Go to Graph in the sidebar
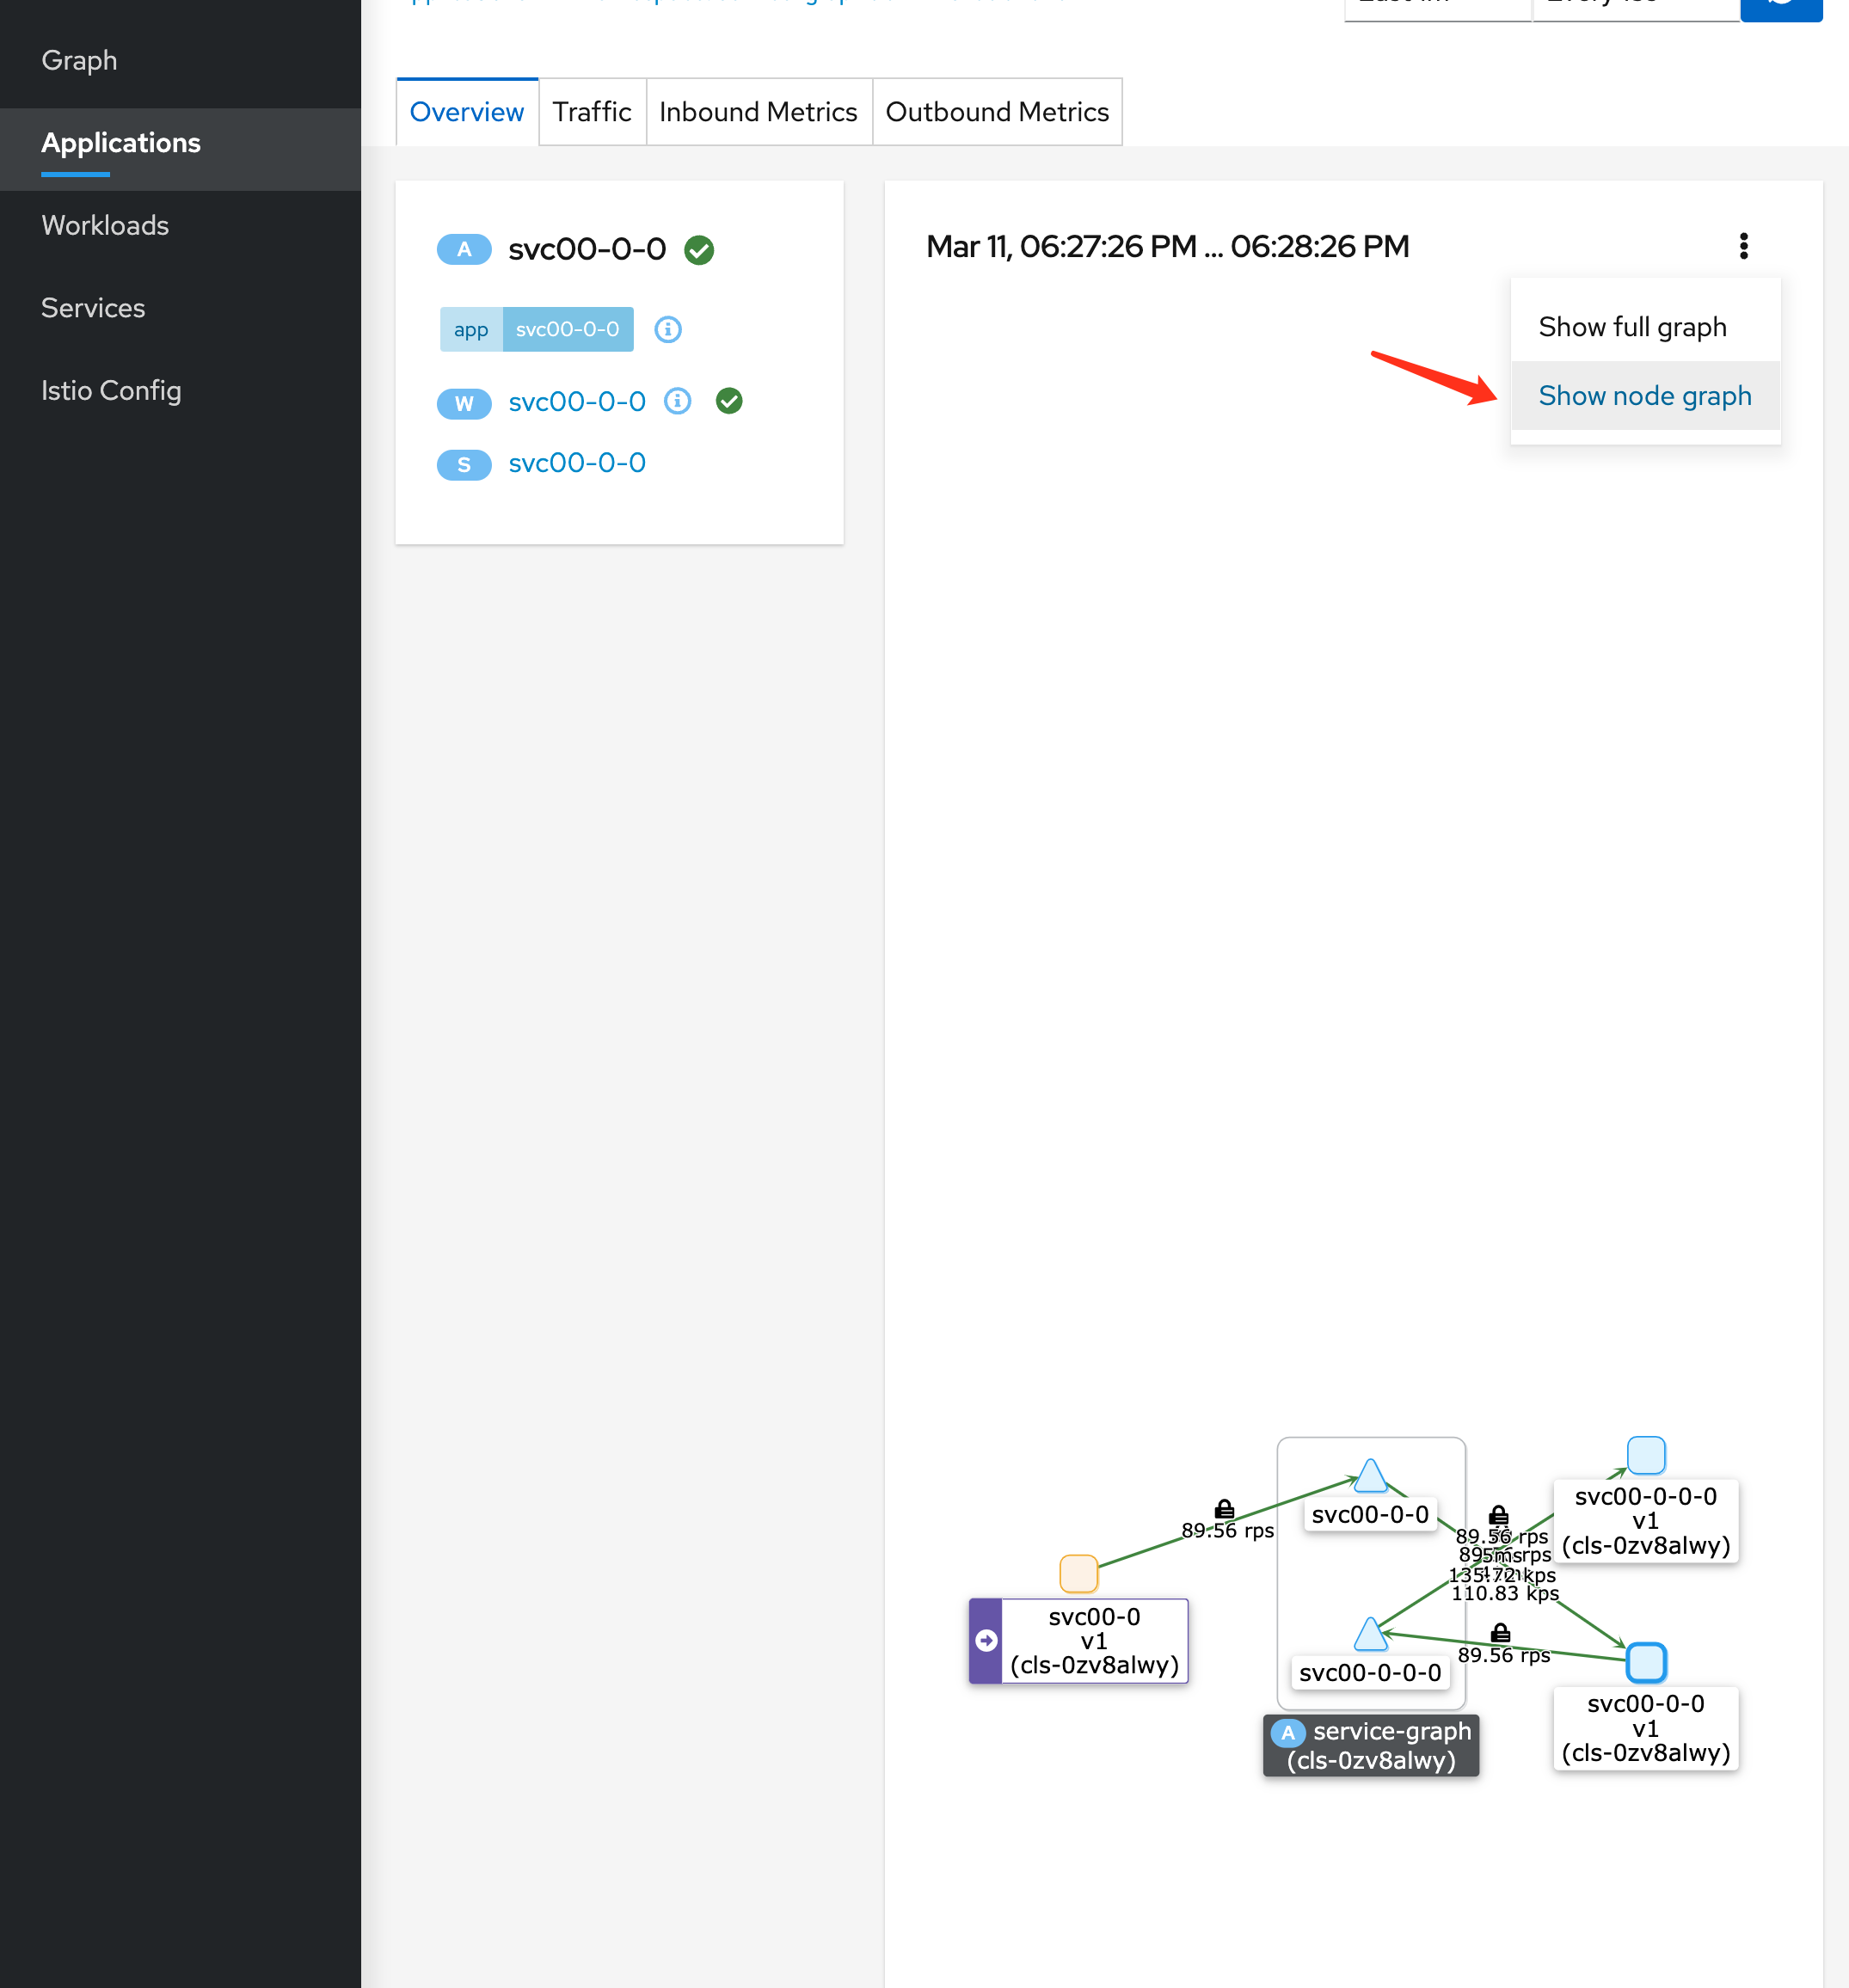This screenshot has width=1849, height=1988. (180, 60)
